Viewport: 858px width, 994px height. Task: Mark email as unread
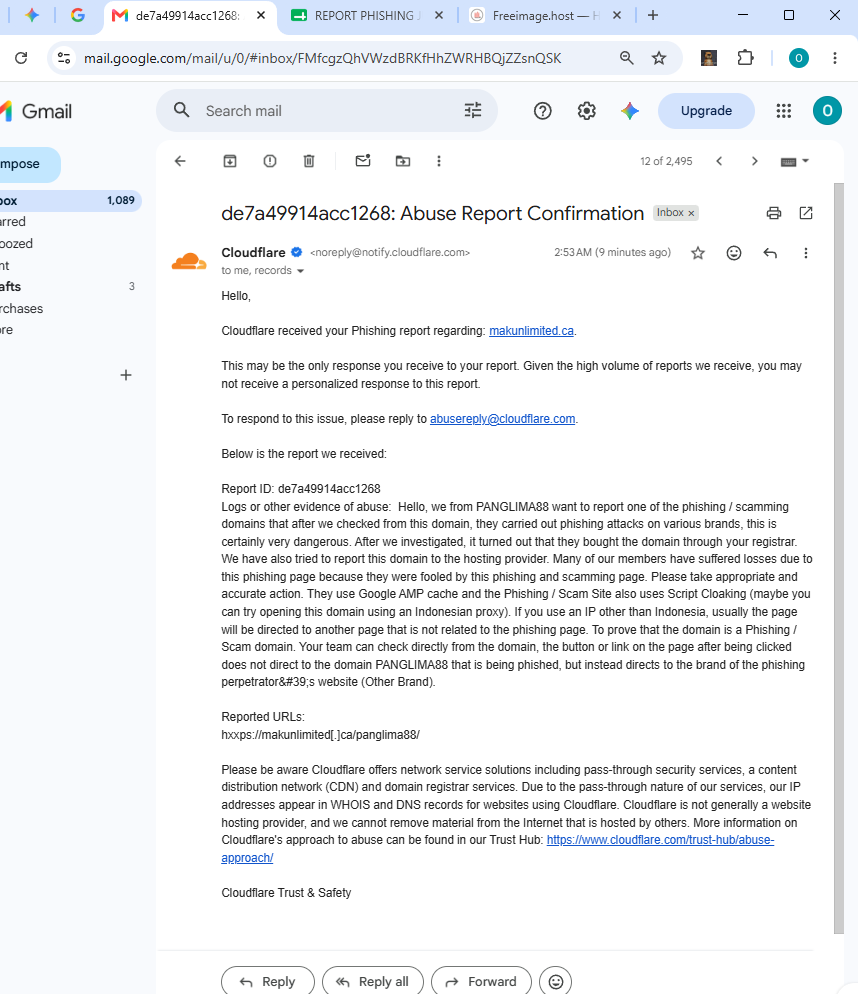(x=363, y=161)
